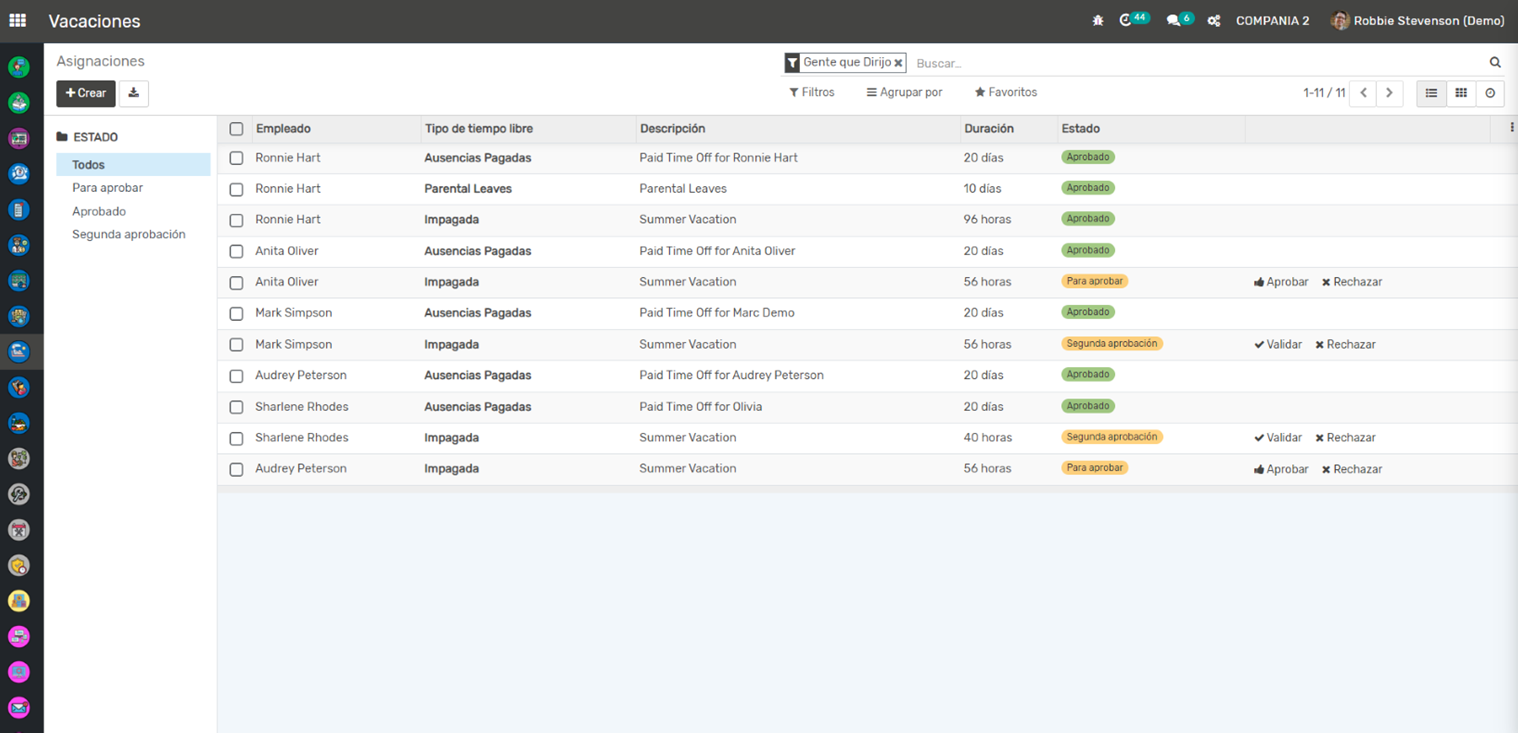Click the download export icon button
Viewport: 1518px width, 733px height.
tap(134, 93)
